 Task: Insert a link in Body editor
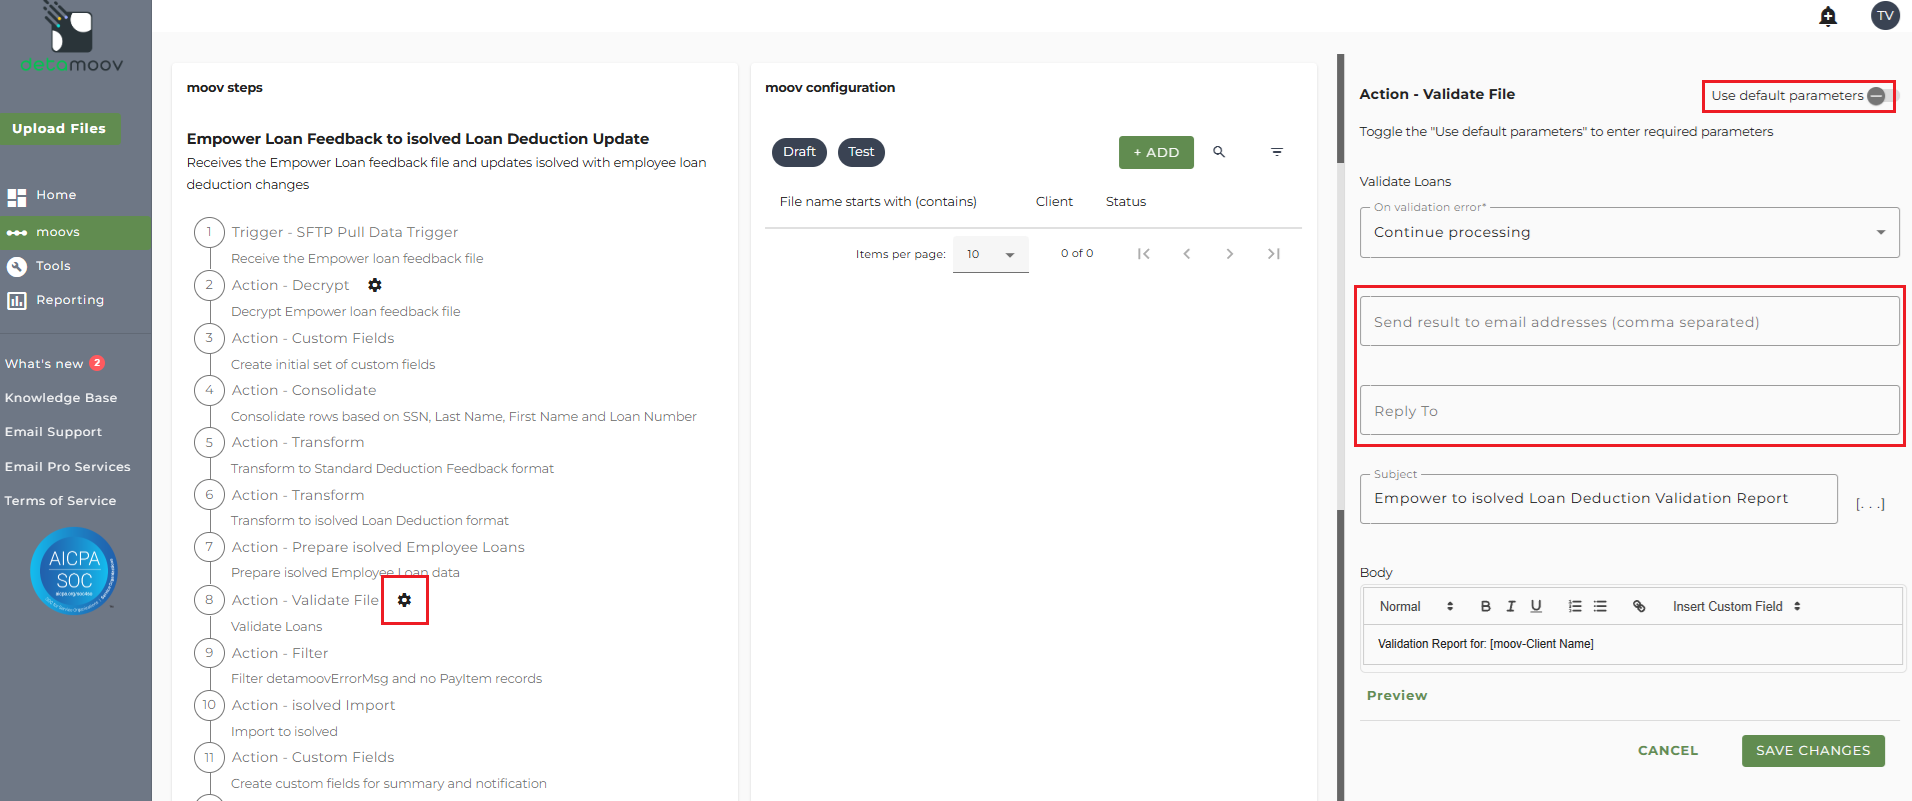[x=1639, y=606]
